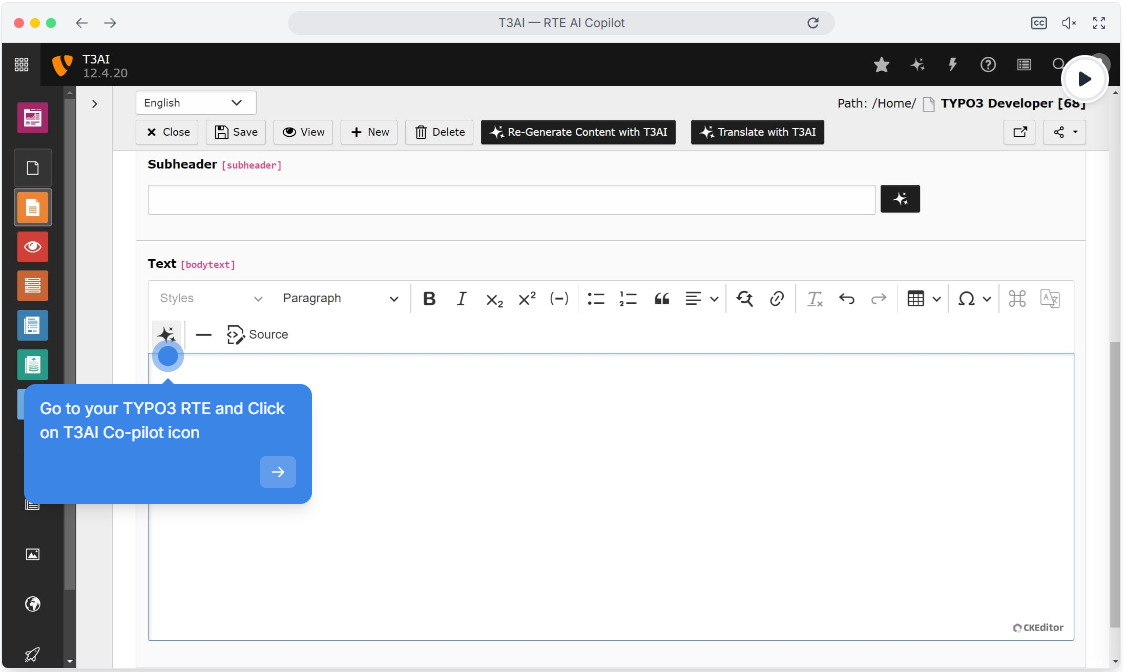Open T3AI sparkle menu in top bar
Screen dimensions: 1123x672
tap(917, 65)
